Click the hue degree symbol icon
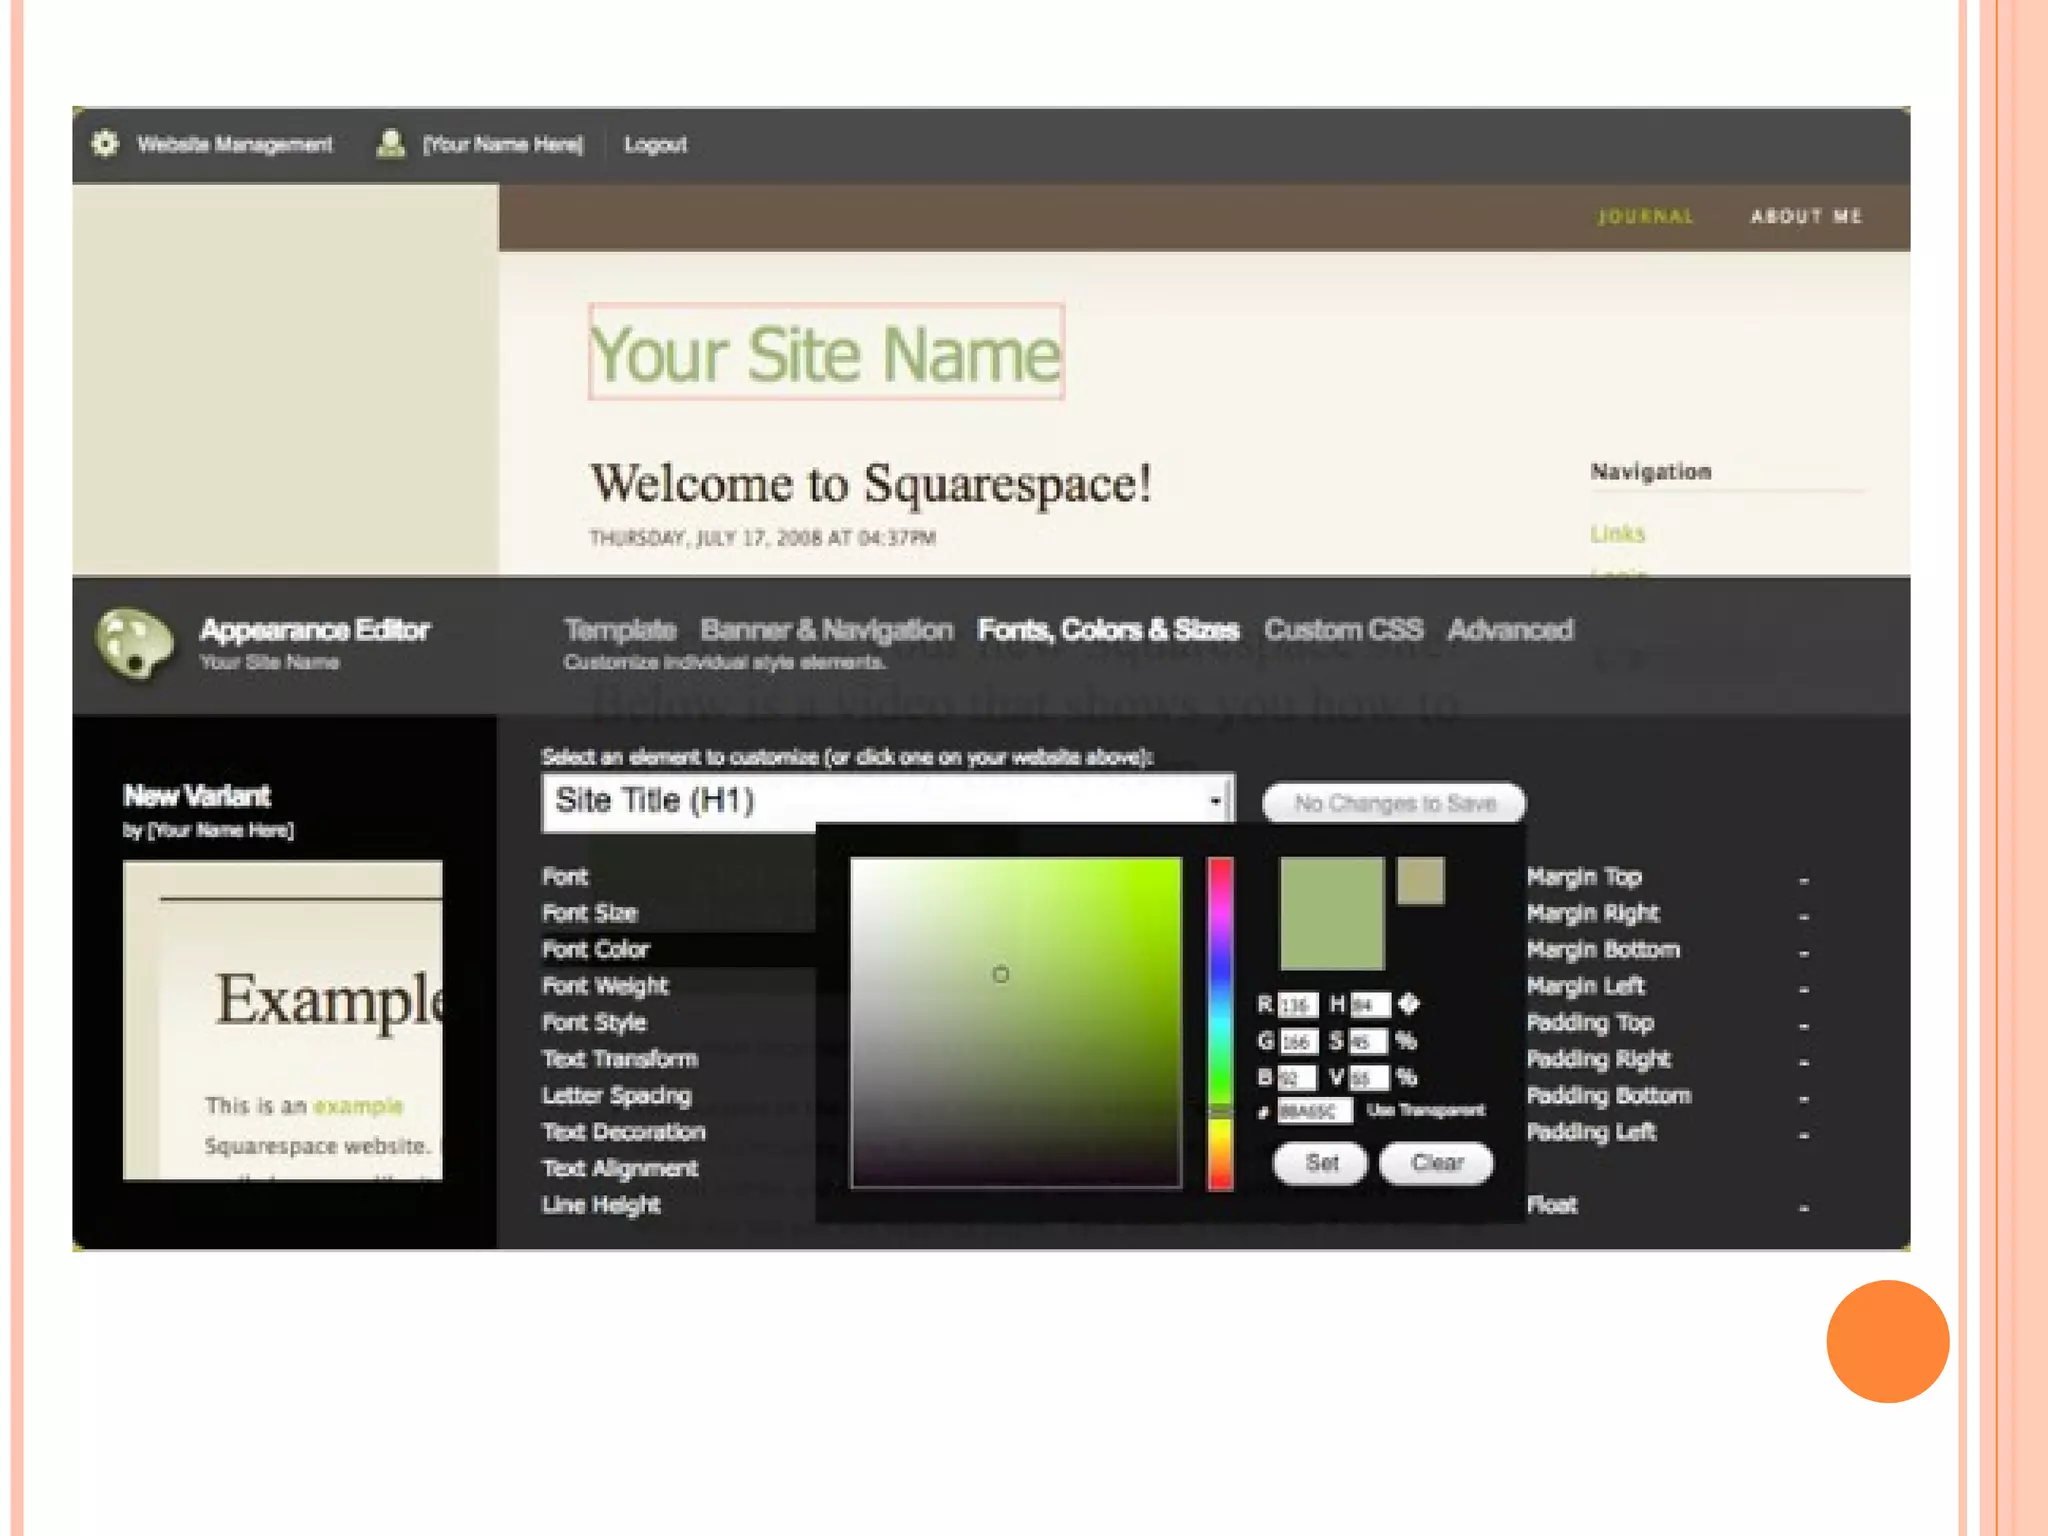The height and width of the screenshot is (1536, 2048). click(x=1409, y=1003)
